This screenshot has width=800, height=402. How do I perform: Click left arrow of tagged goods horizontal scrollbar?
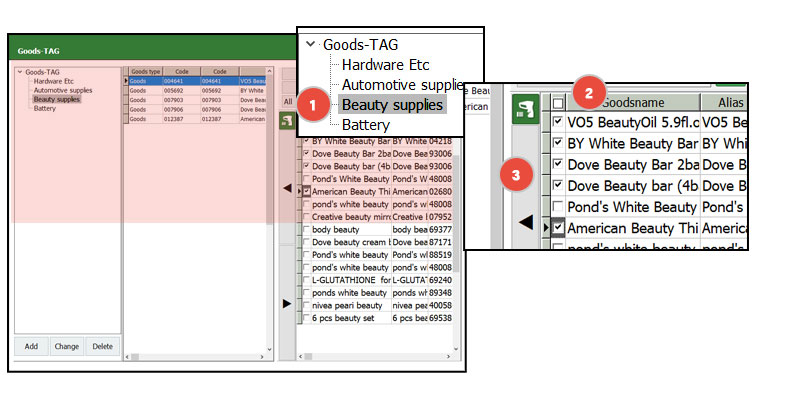(x=128, y=357)
